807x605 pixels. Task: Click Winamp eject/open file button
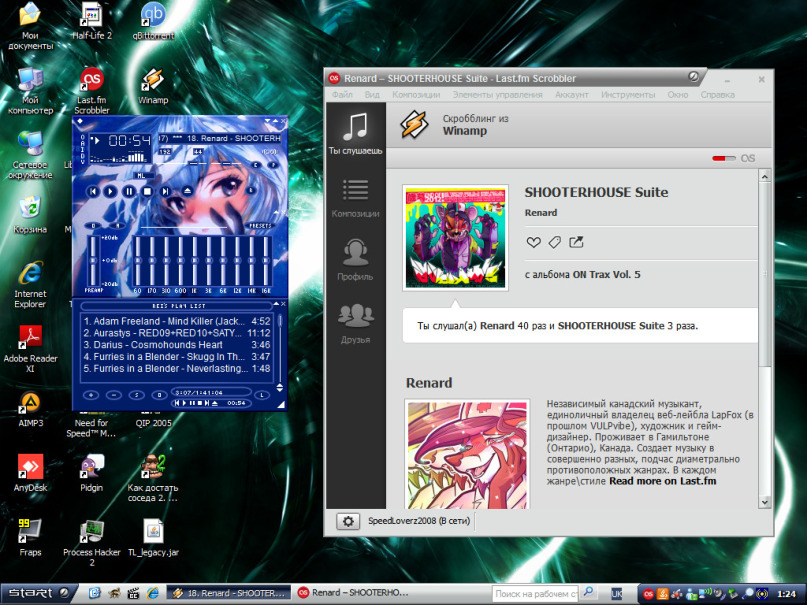pyautogui.click(x=187, y=191)
